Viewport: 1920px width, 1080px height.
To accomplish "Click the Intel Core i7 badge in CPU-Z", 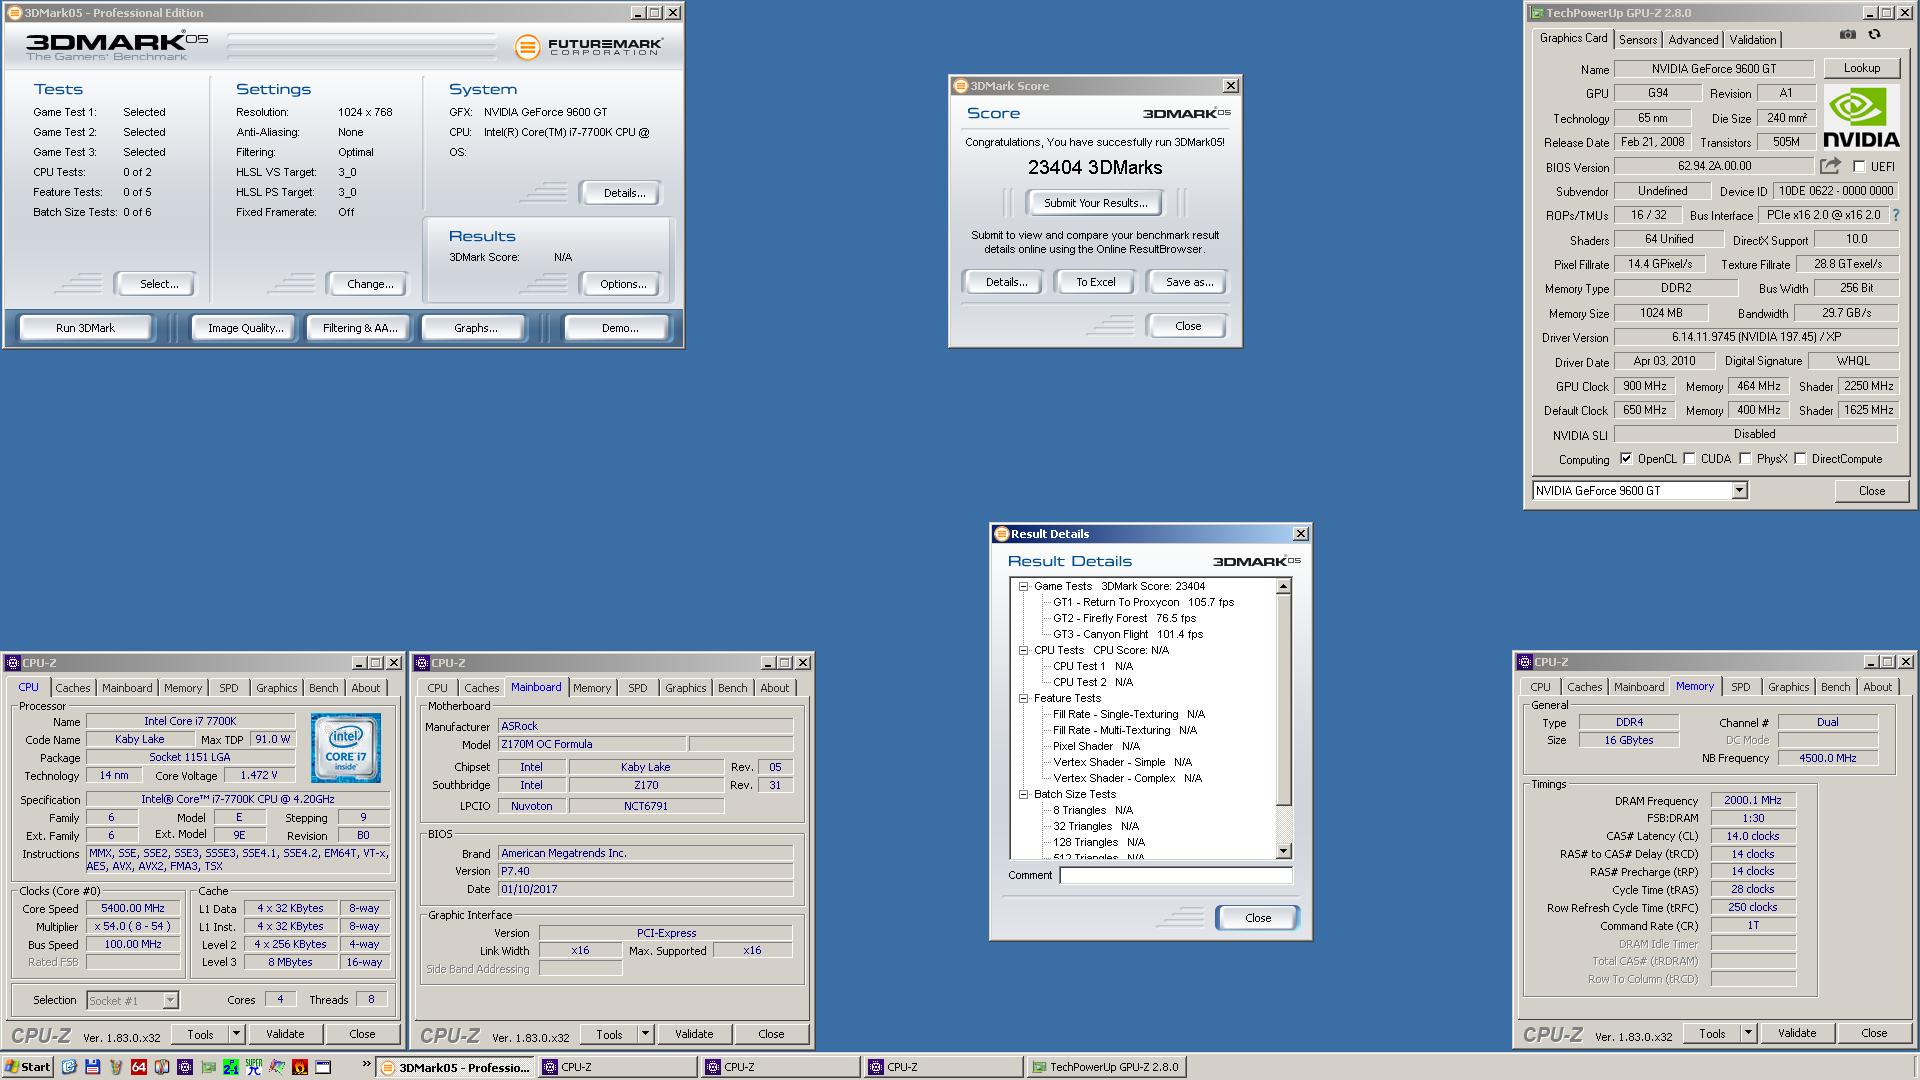I will 345,748.
